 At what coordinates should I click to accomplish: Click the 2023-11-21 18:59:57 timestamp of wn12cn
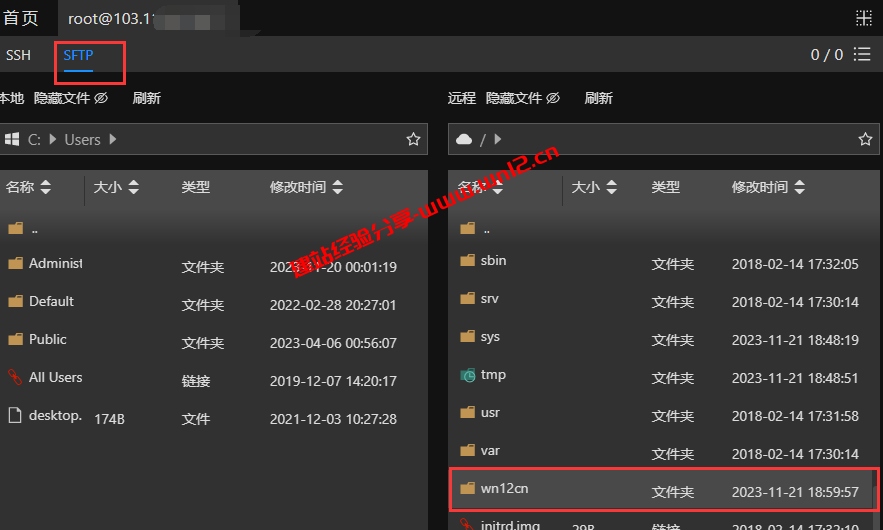pos(795,492)
